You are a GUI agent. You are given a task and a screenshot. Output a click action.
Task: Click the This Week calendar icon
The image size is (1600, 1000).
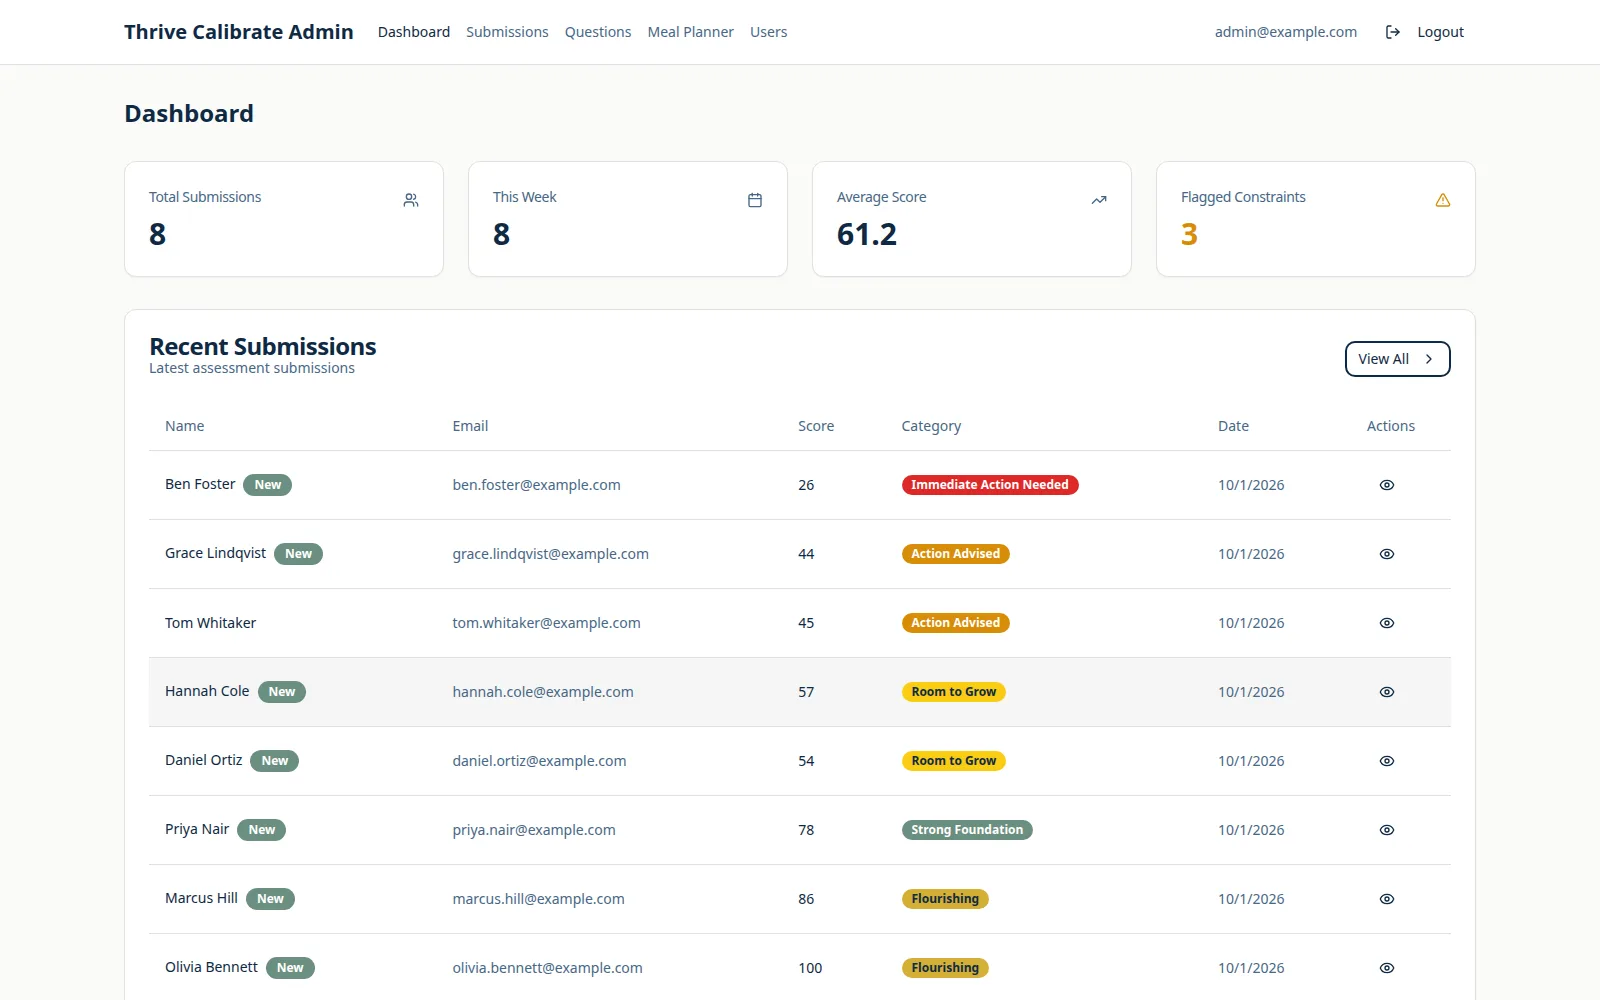755,200
